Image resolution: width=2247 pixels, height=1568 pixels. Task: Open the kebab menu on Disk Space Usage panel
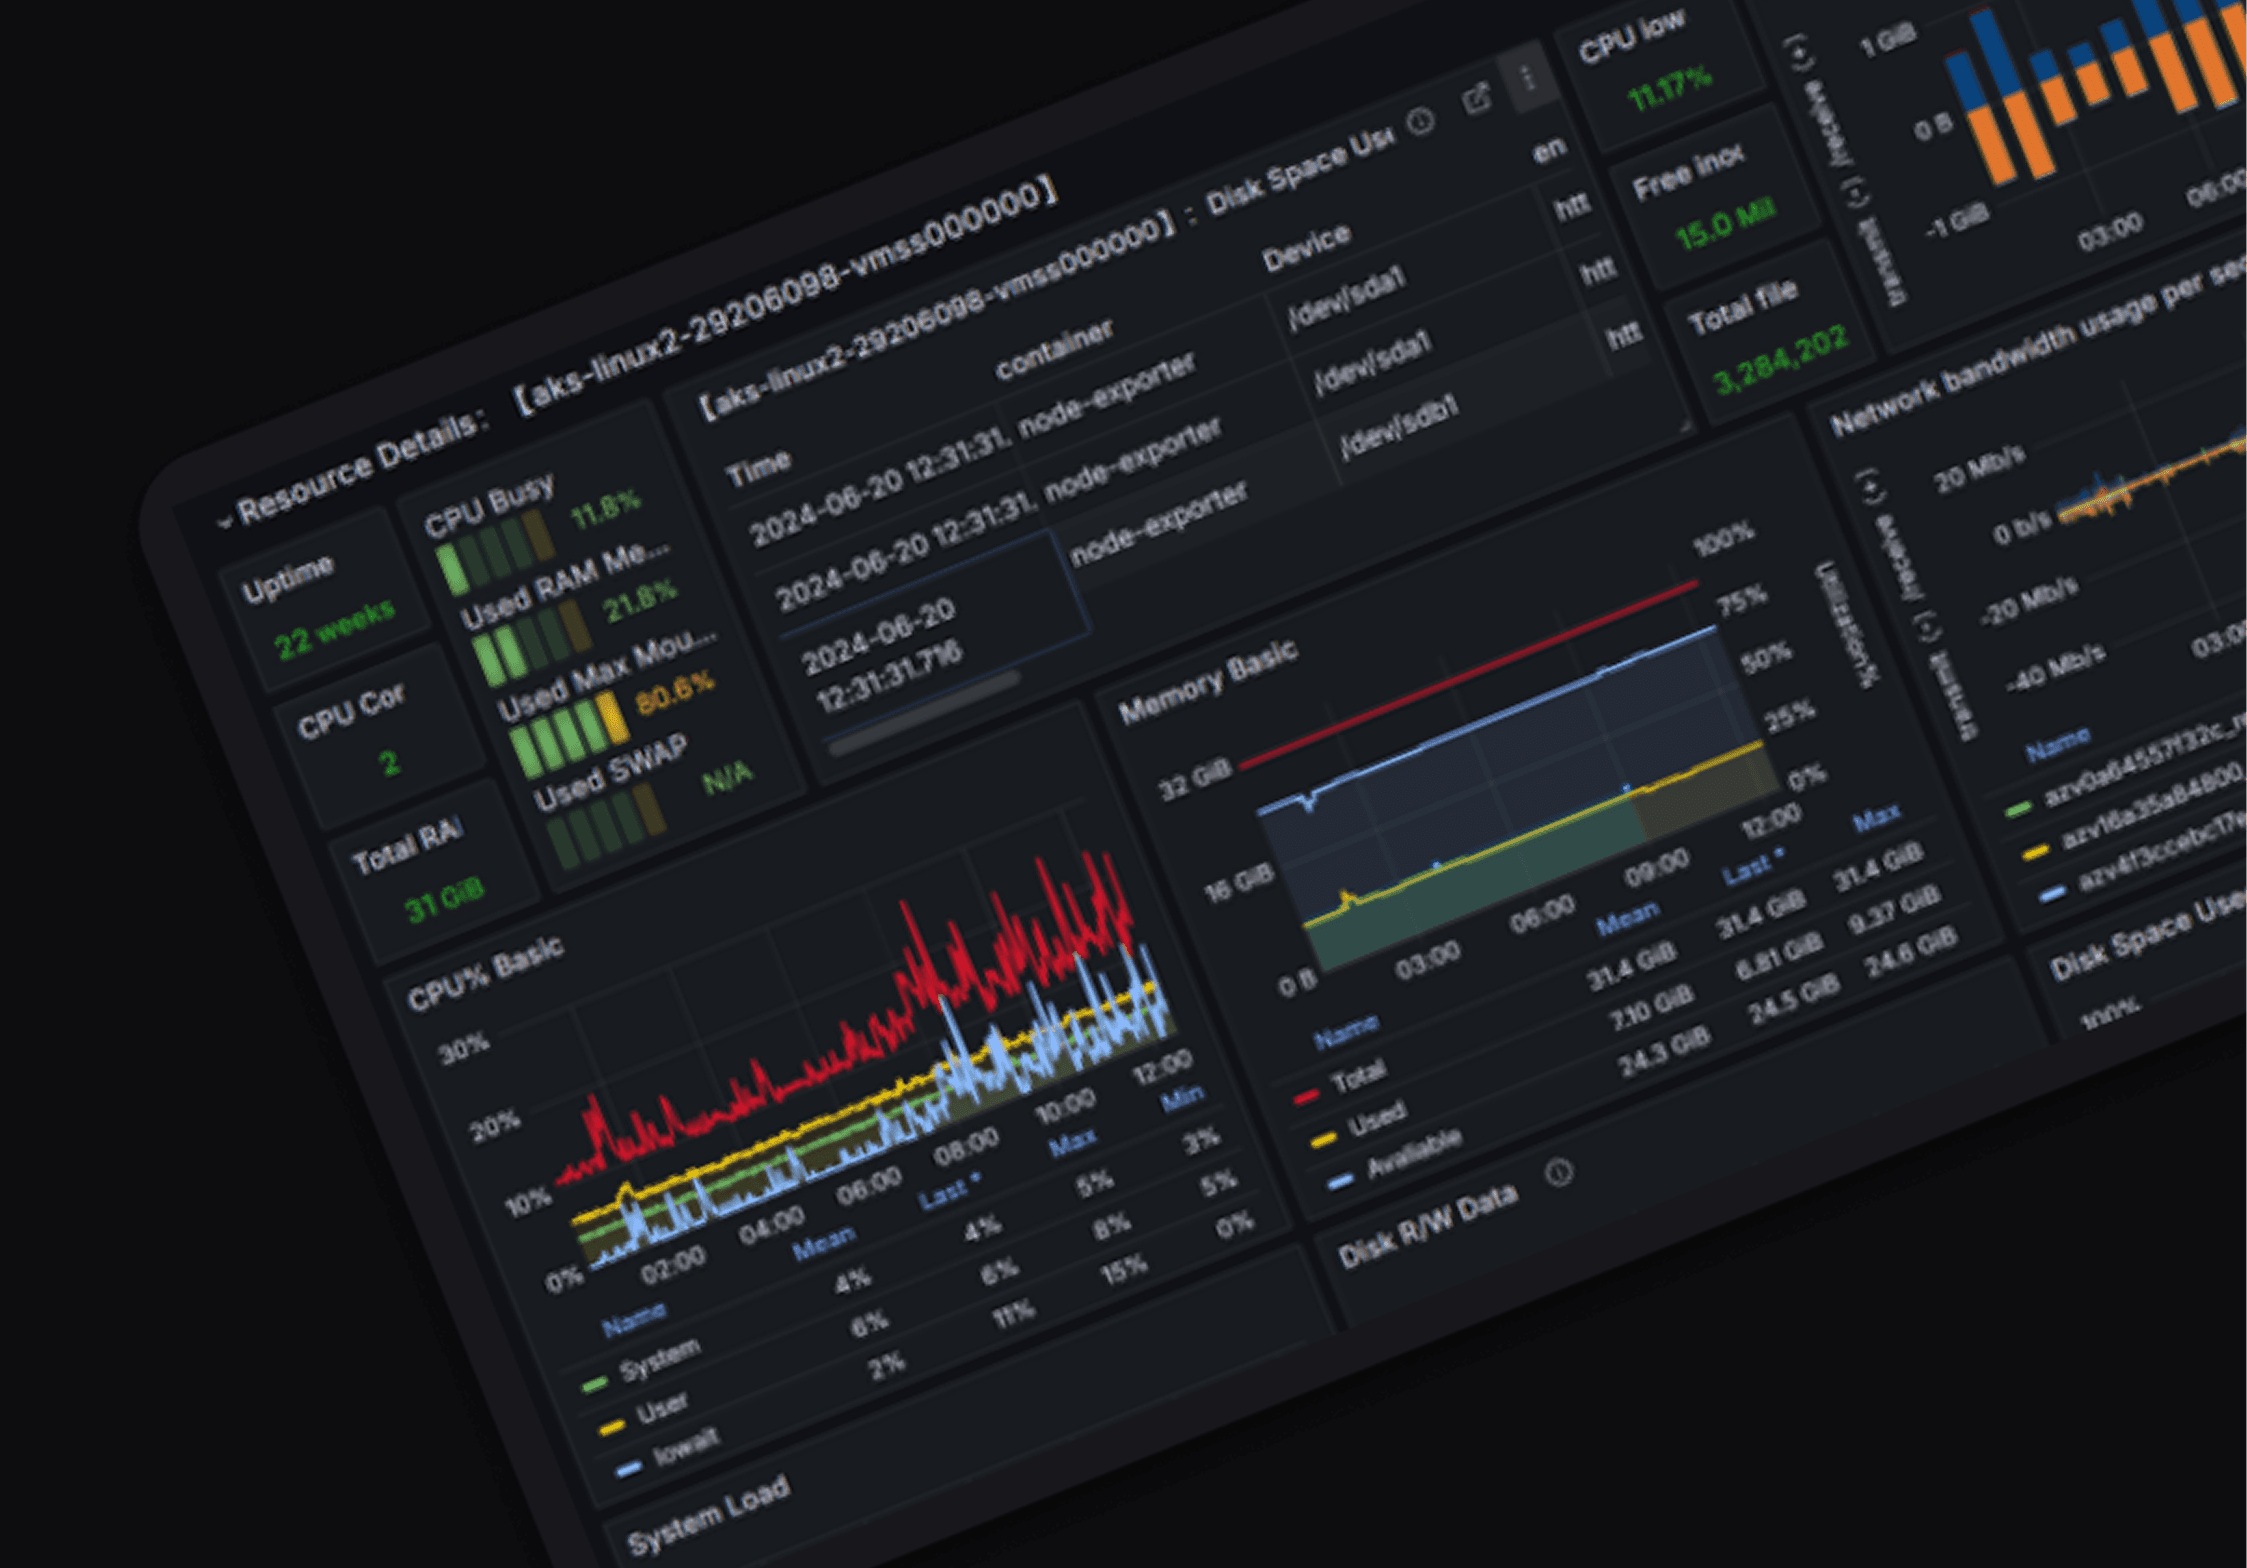coord(1526,76)
